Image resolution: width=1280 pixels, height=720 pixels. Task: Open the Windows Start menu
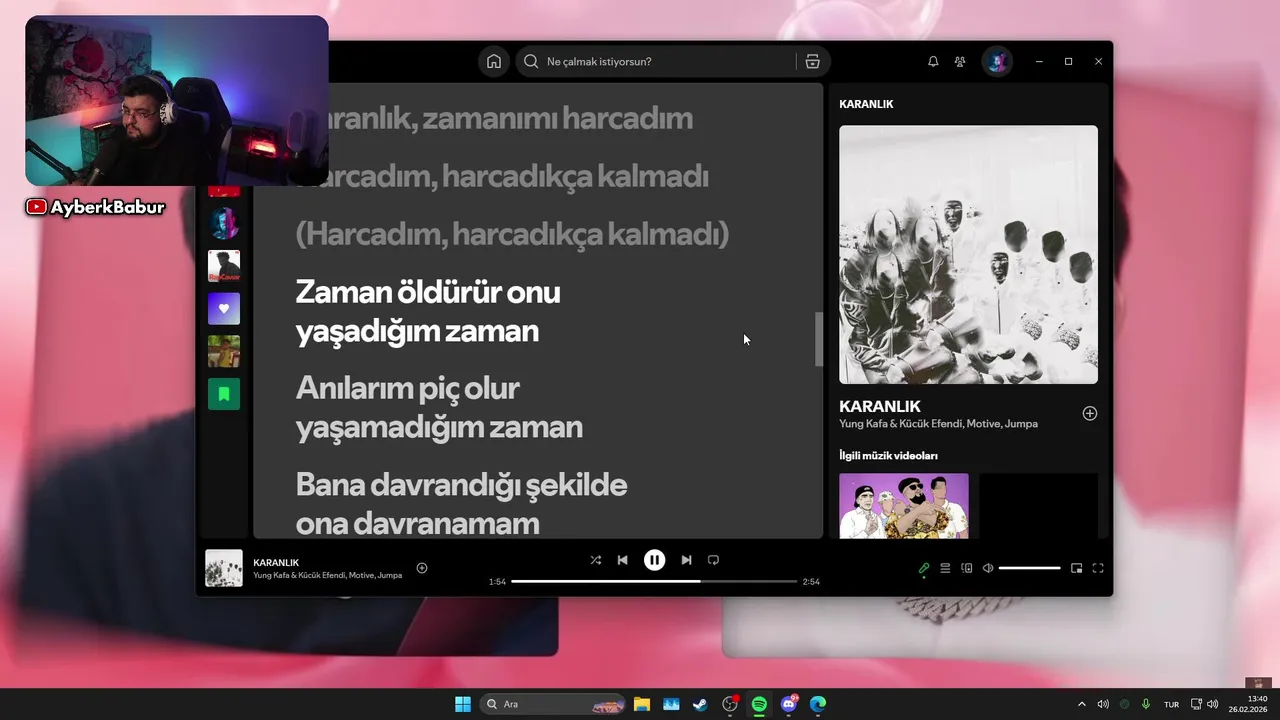463,704
